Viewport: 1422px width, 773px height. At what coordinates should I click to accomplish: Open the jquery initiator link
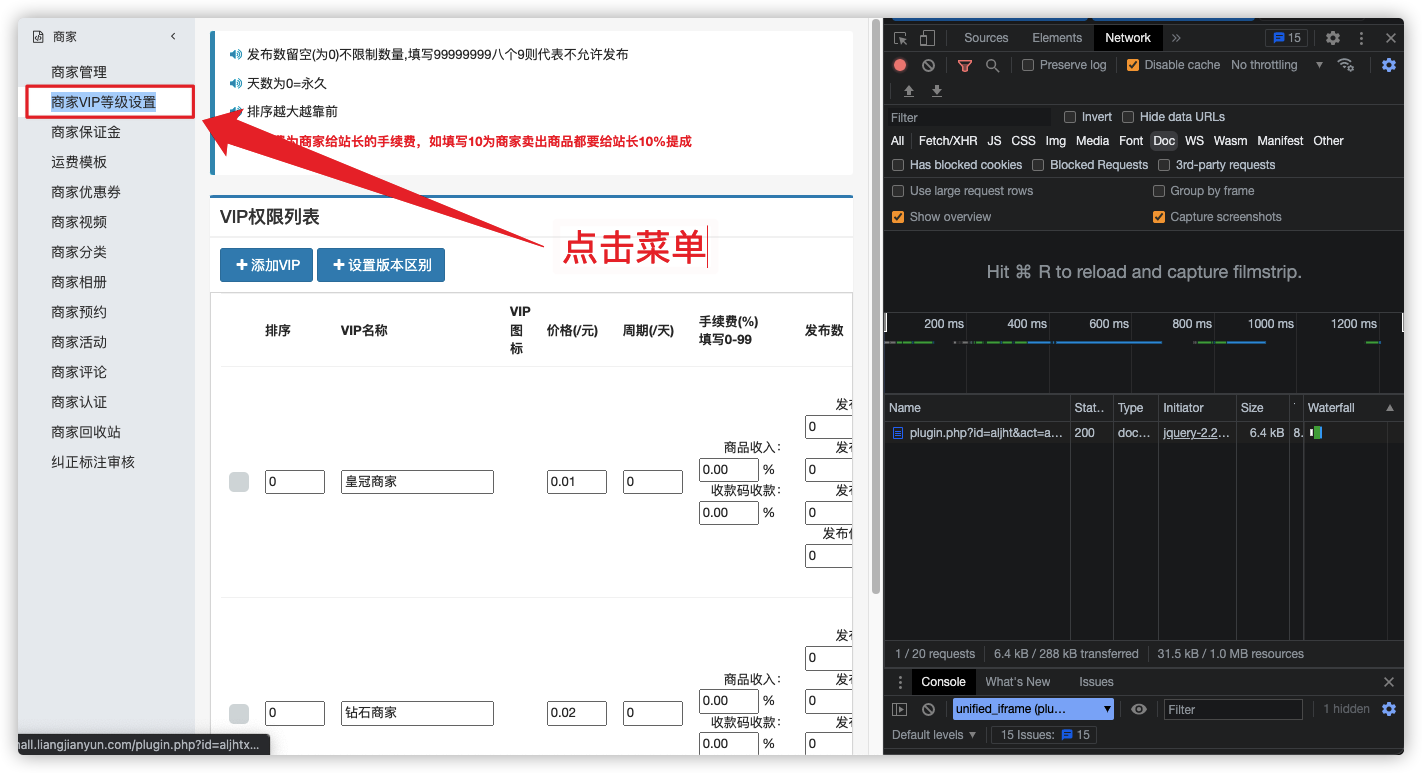(1196, 433)
